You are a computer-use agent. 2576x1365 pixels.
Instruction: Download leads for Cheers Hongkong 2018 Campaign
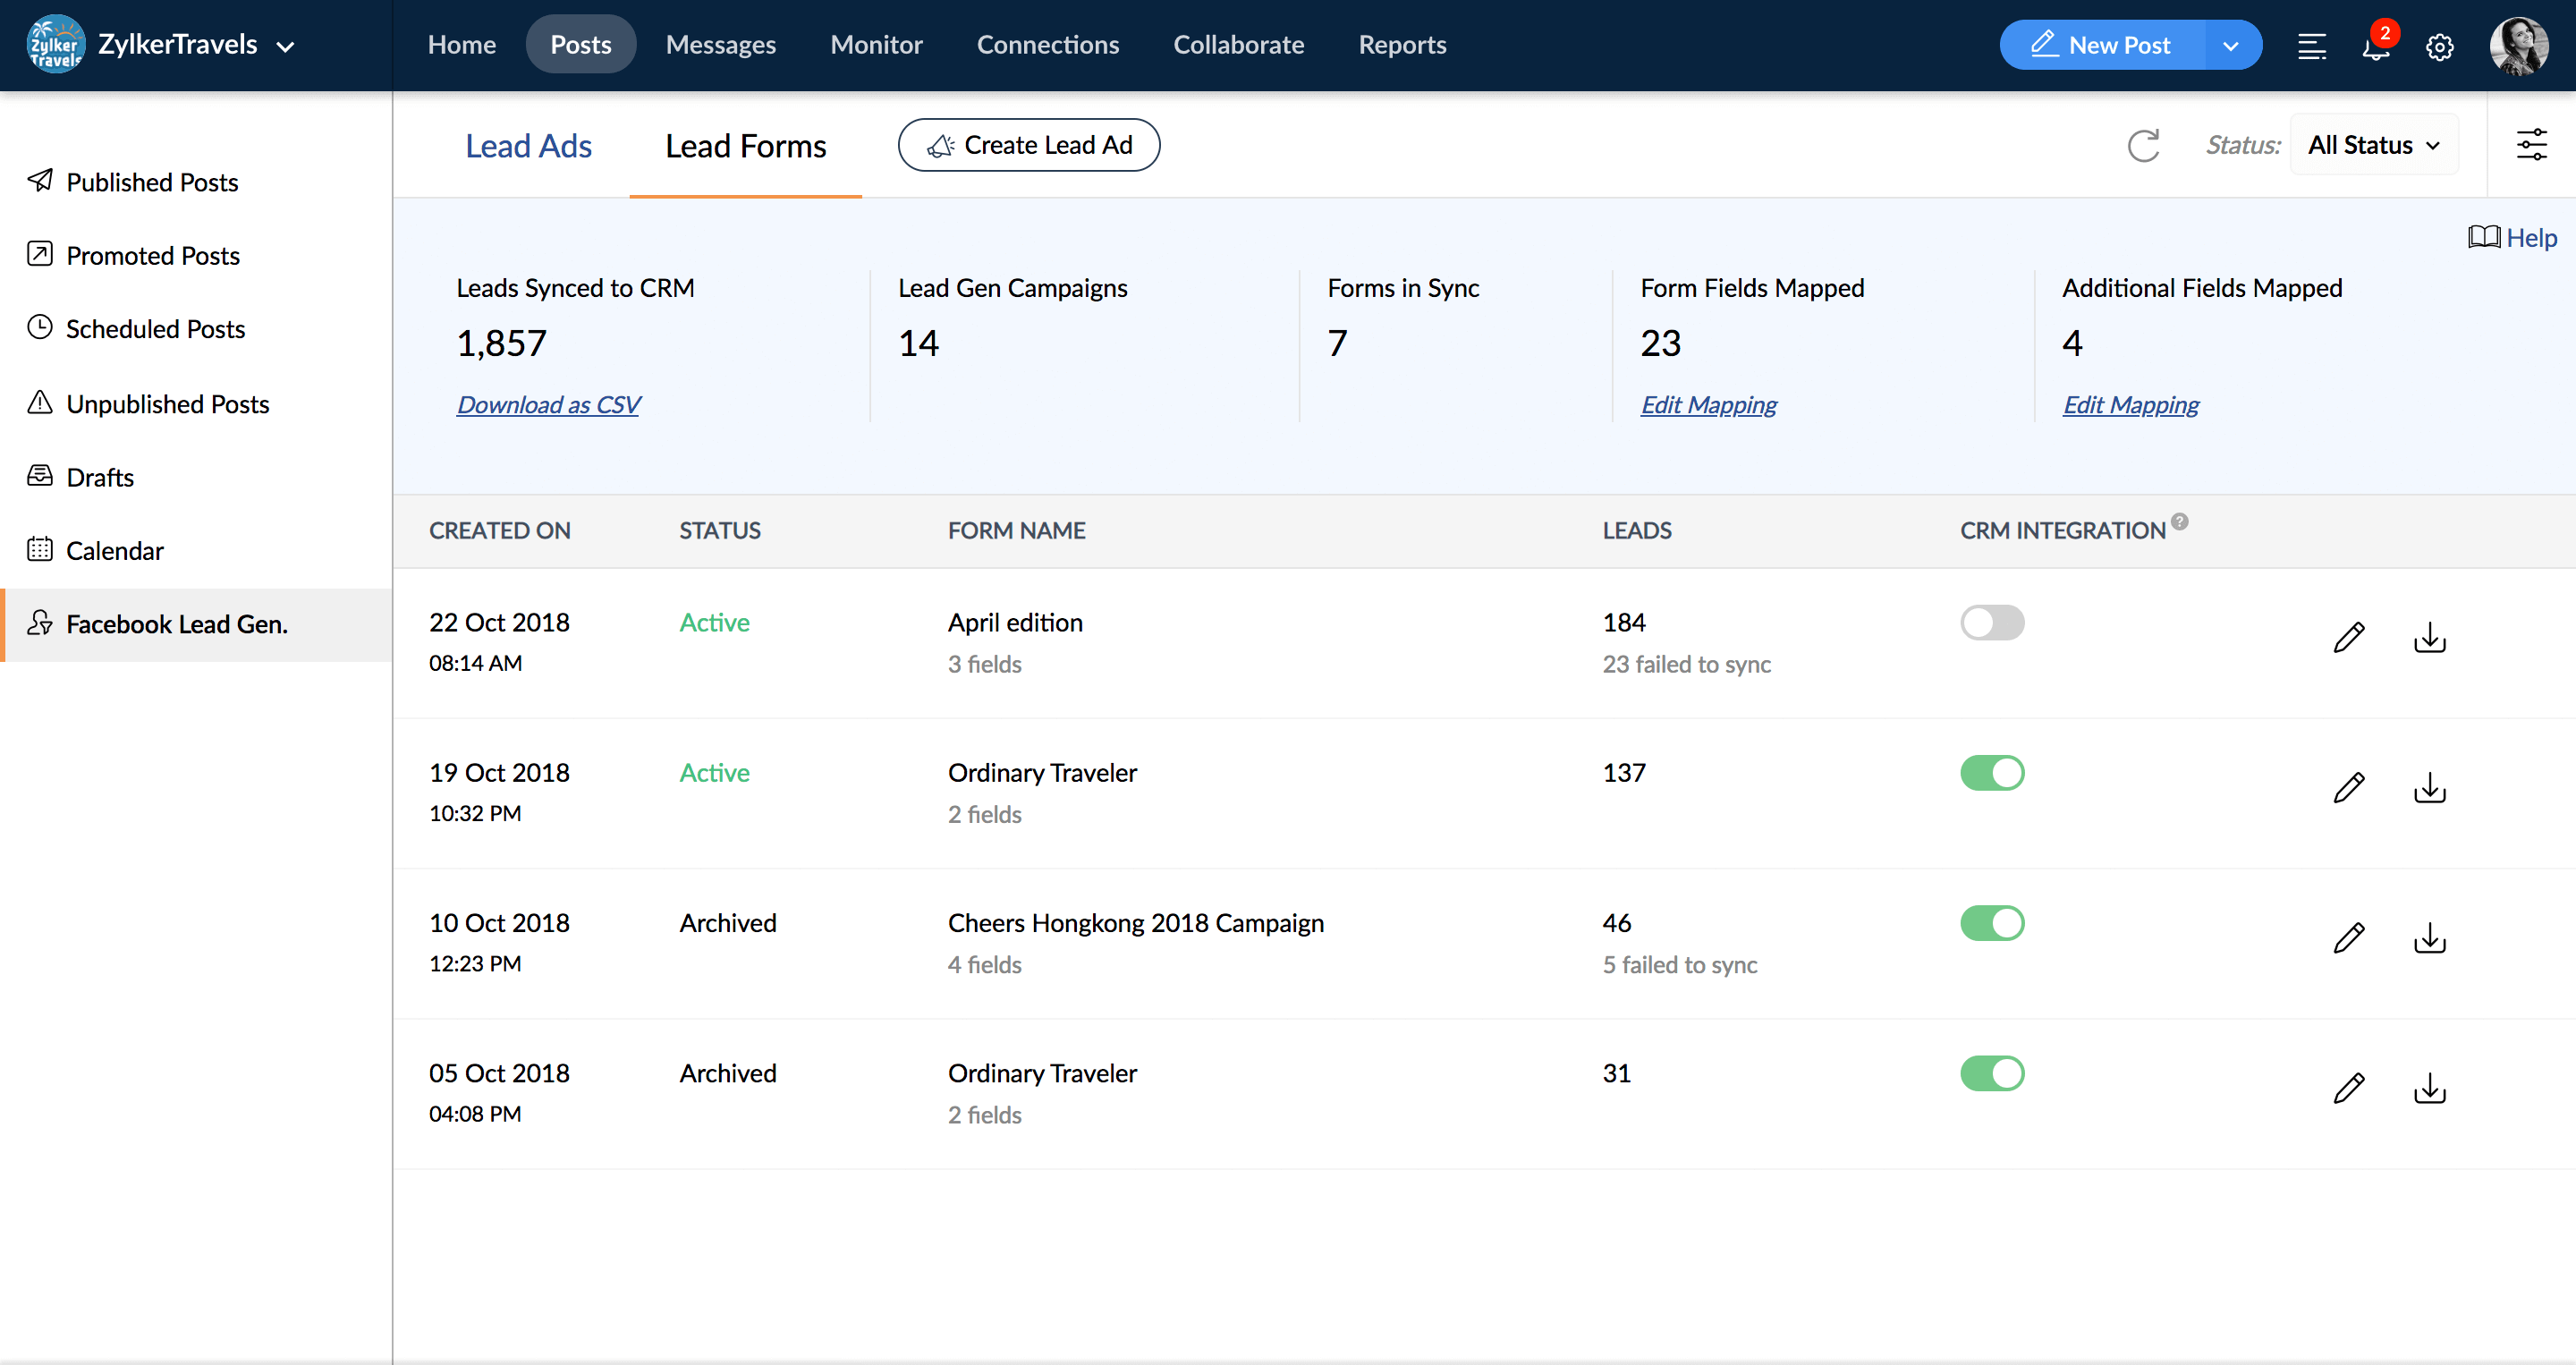pyautogui.click(x=2430, y=938)
